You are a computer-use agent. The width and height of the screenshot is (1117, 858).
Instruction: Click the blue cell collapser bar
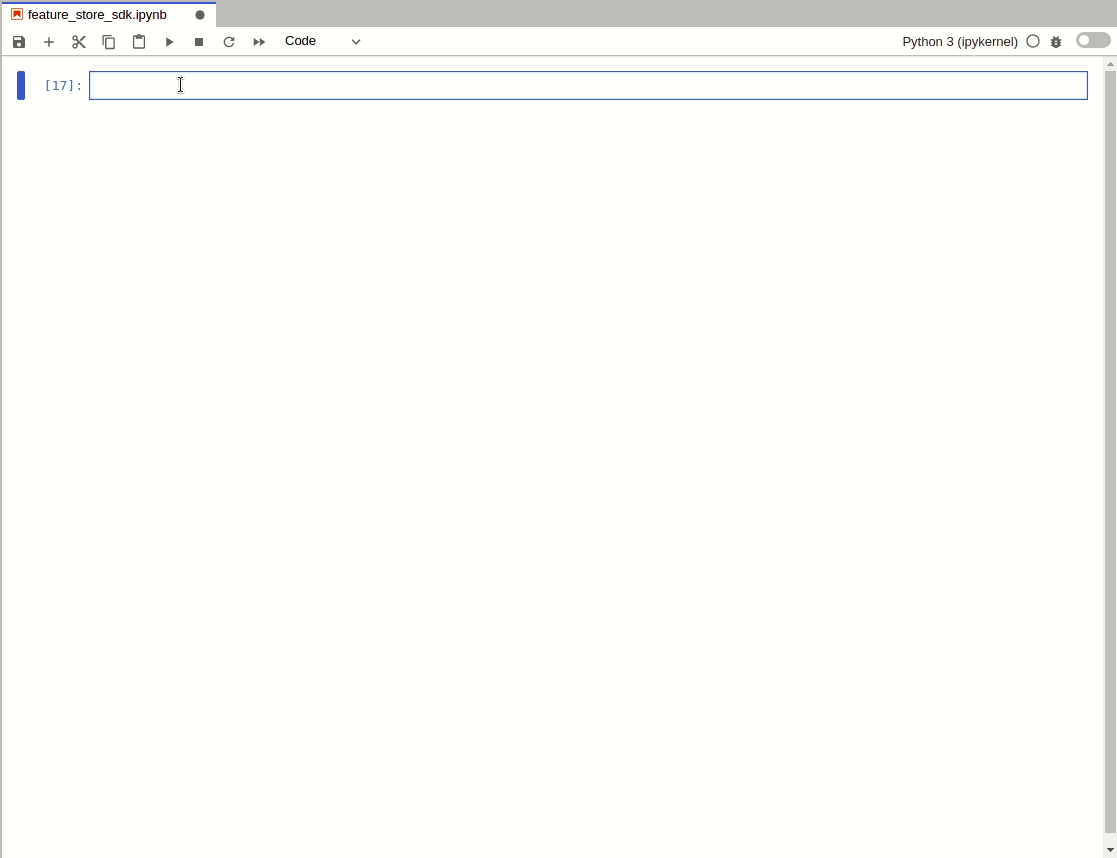click(x=21, y=86)
